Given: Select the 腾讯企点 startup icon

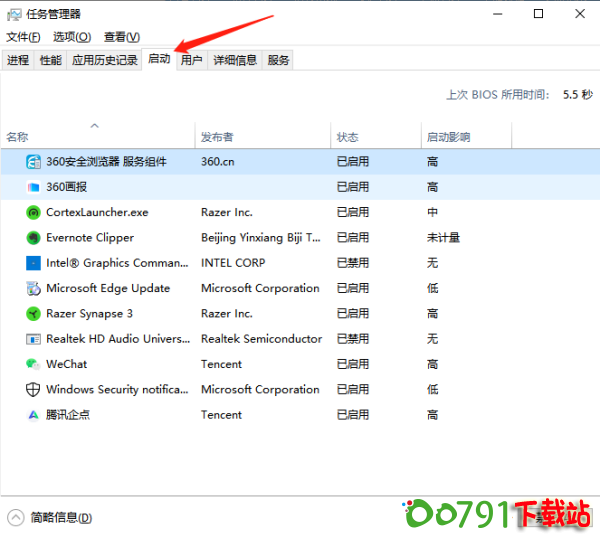Looking at the screenshot, I should click(x=33, y=415).
